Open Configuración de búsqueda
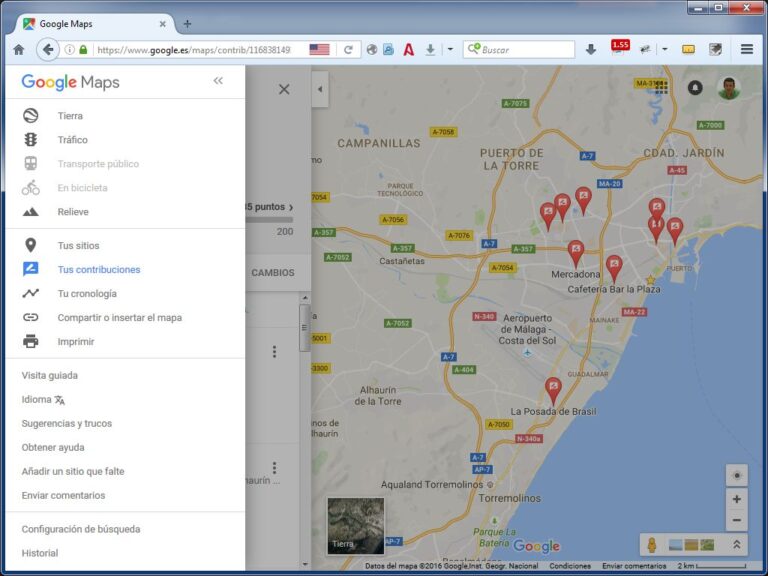 (x=81, y=529)
